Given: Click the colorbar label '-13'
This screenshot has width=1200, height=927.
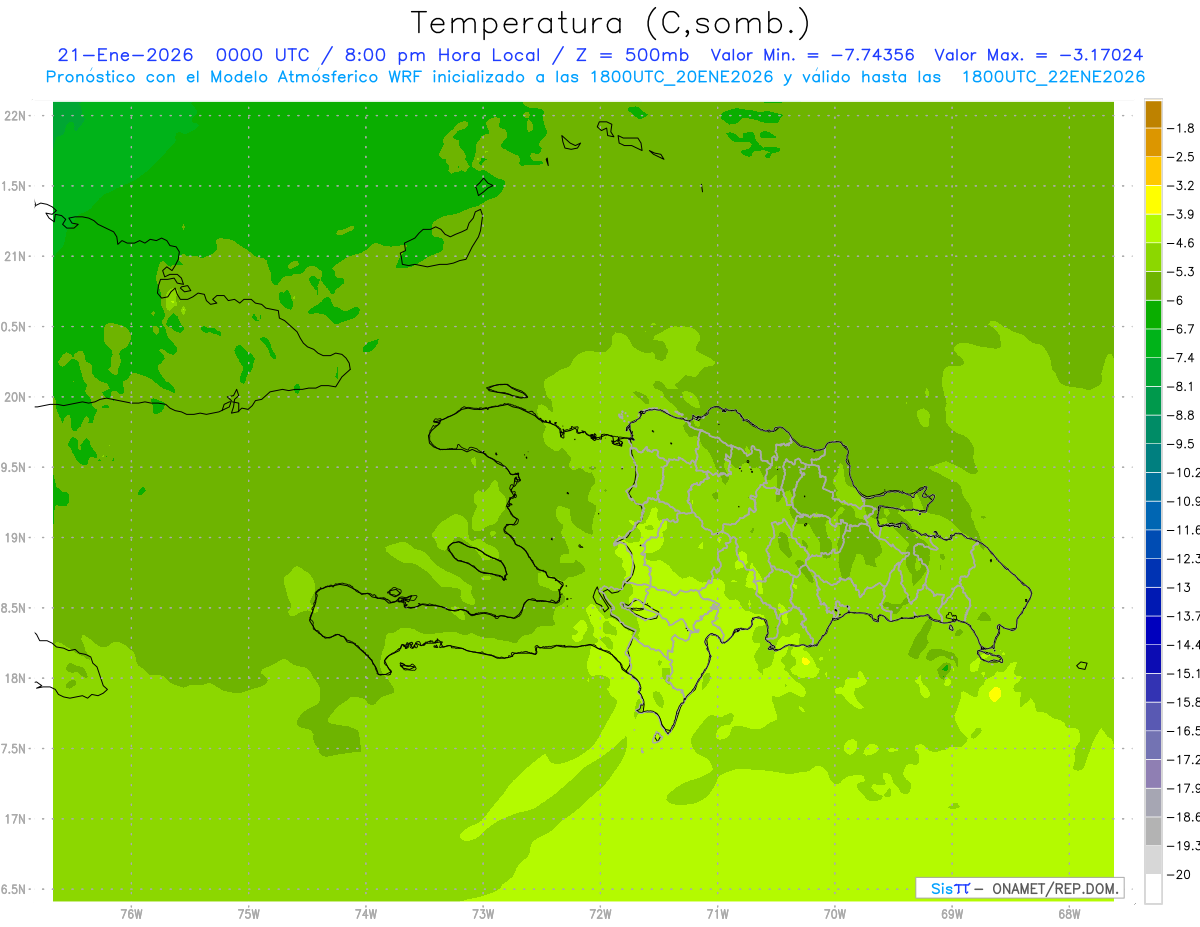Looking at the screenshot, I should [x=1180, y=588].
